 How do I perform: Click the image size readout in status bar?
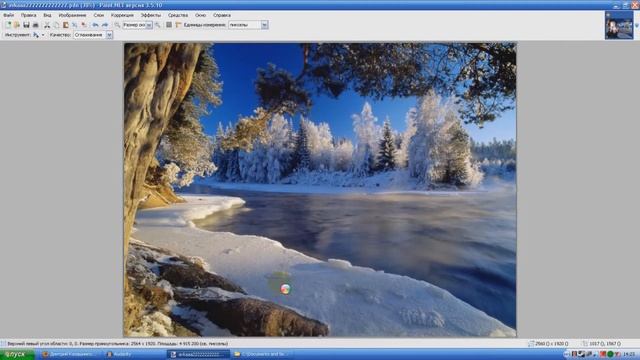548,344
